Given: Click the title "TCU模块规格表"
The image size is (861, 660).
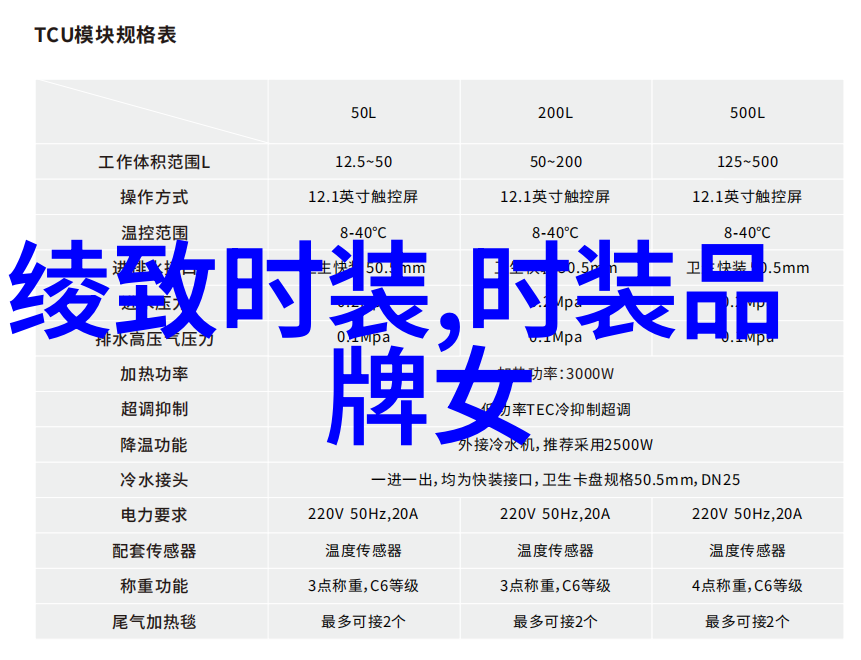Looking at the screenshot, I should click(105, 35).
